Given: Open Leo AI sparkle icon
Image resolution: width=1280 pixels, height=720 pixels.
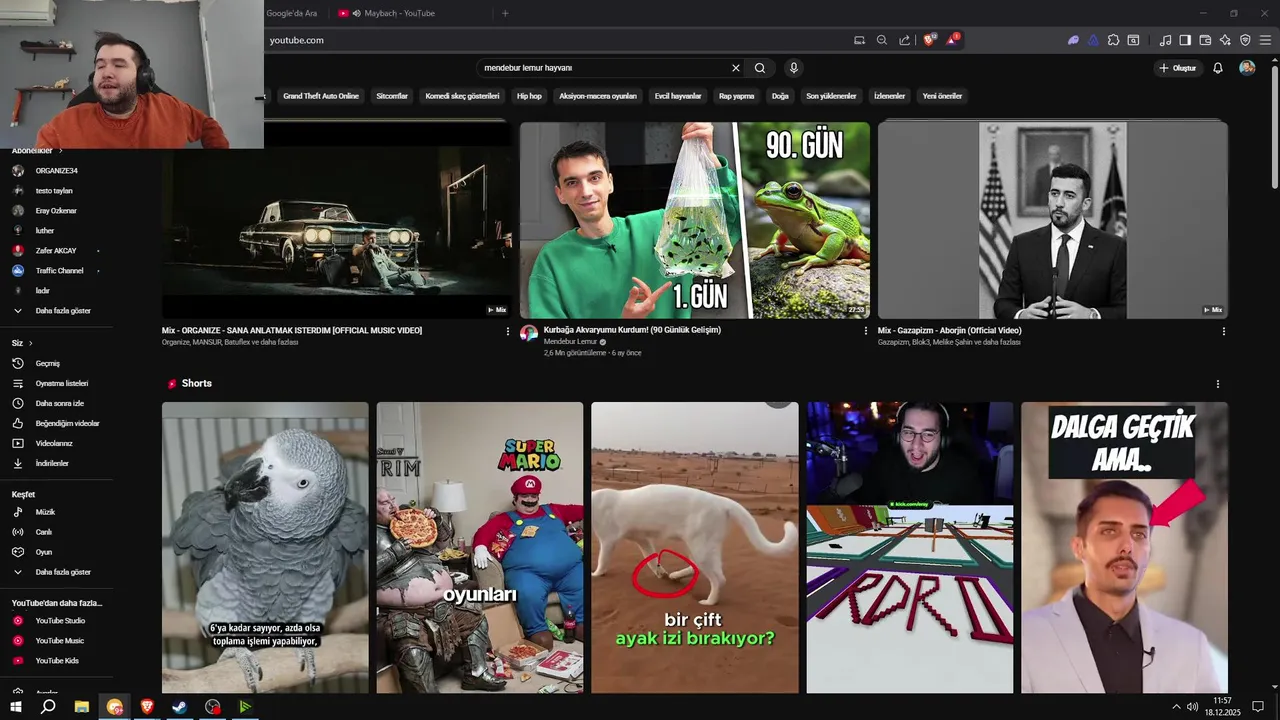Looking at the screenshot, I should (x=1225, y=40).
